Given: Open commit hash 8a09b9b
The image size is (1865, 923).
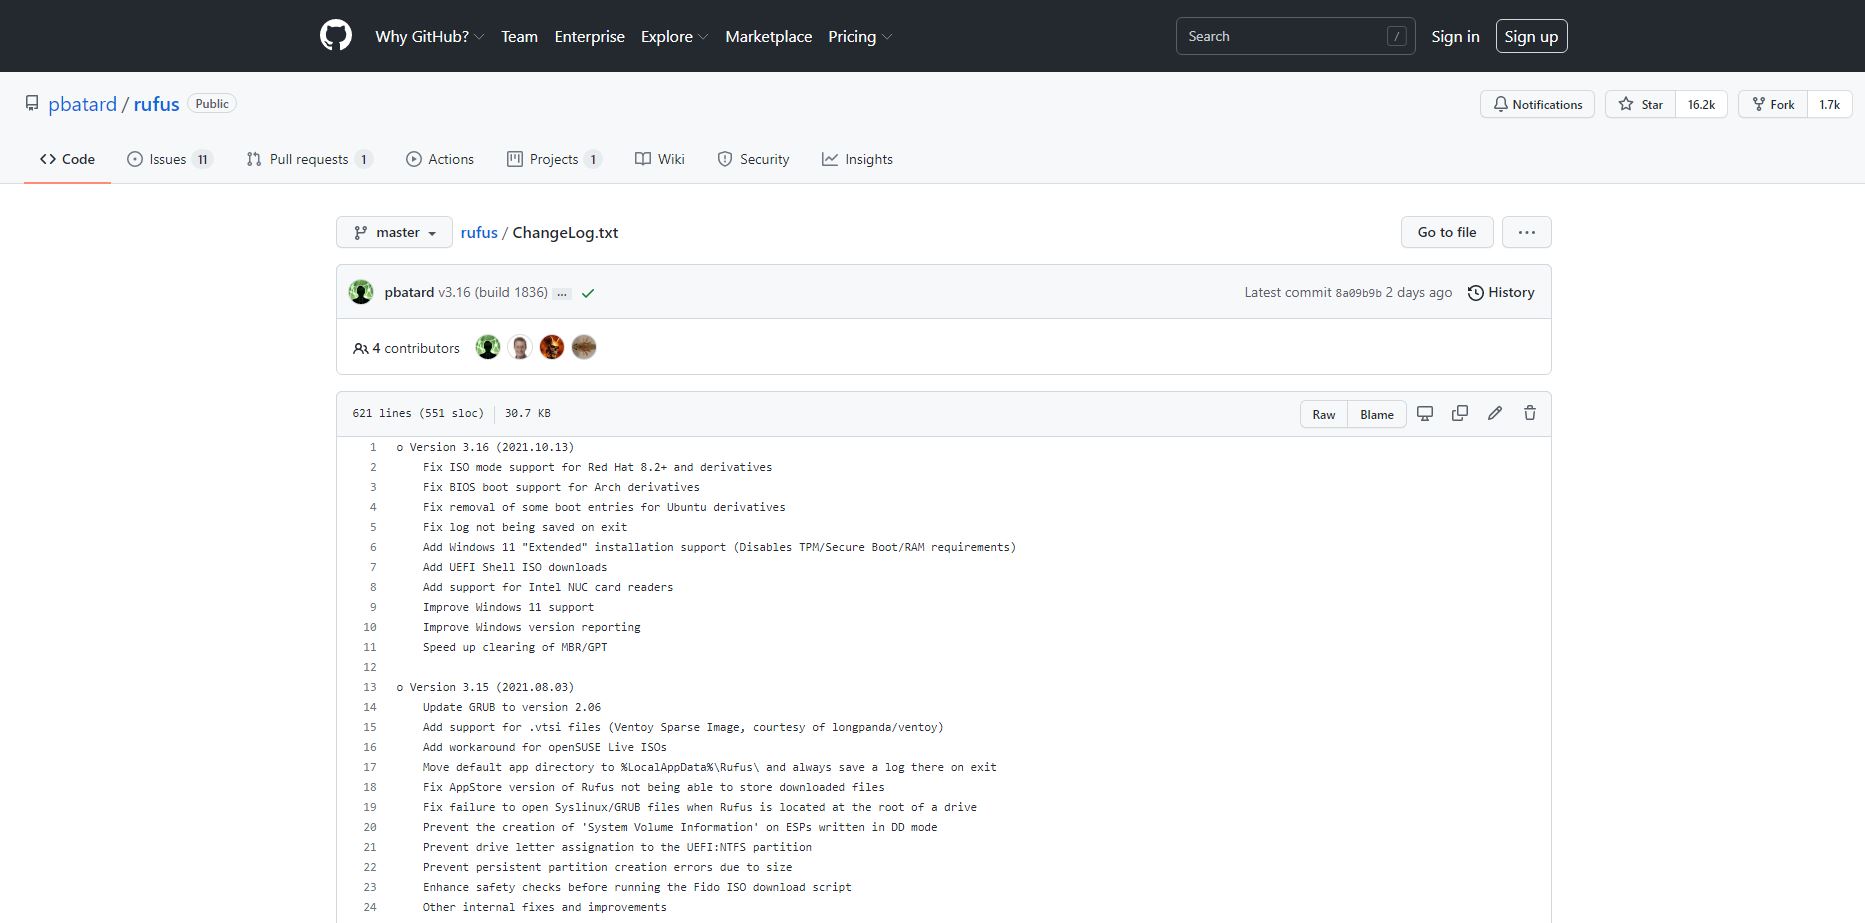Looking at the screenshot, I should coord(1358,293).
